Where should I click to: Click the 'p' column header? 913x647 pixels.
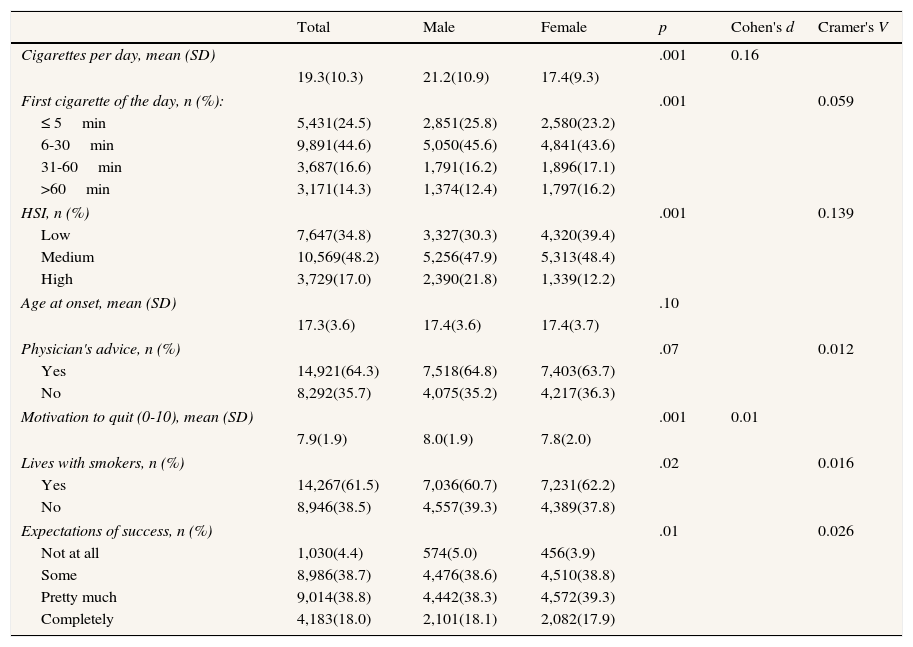[662, 27]
